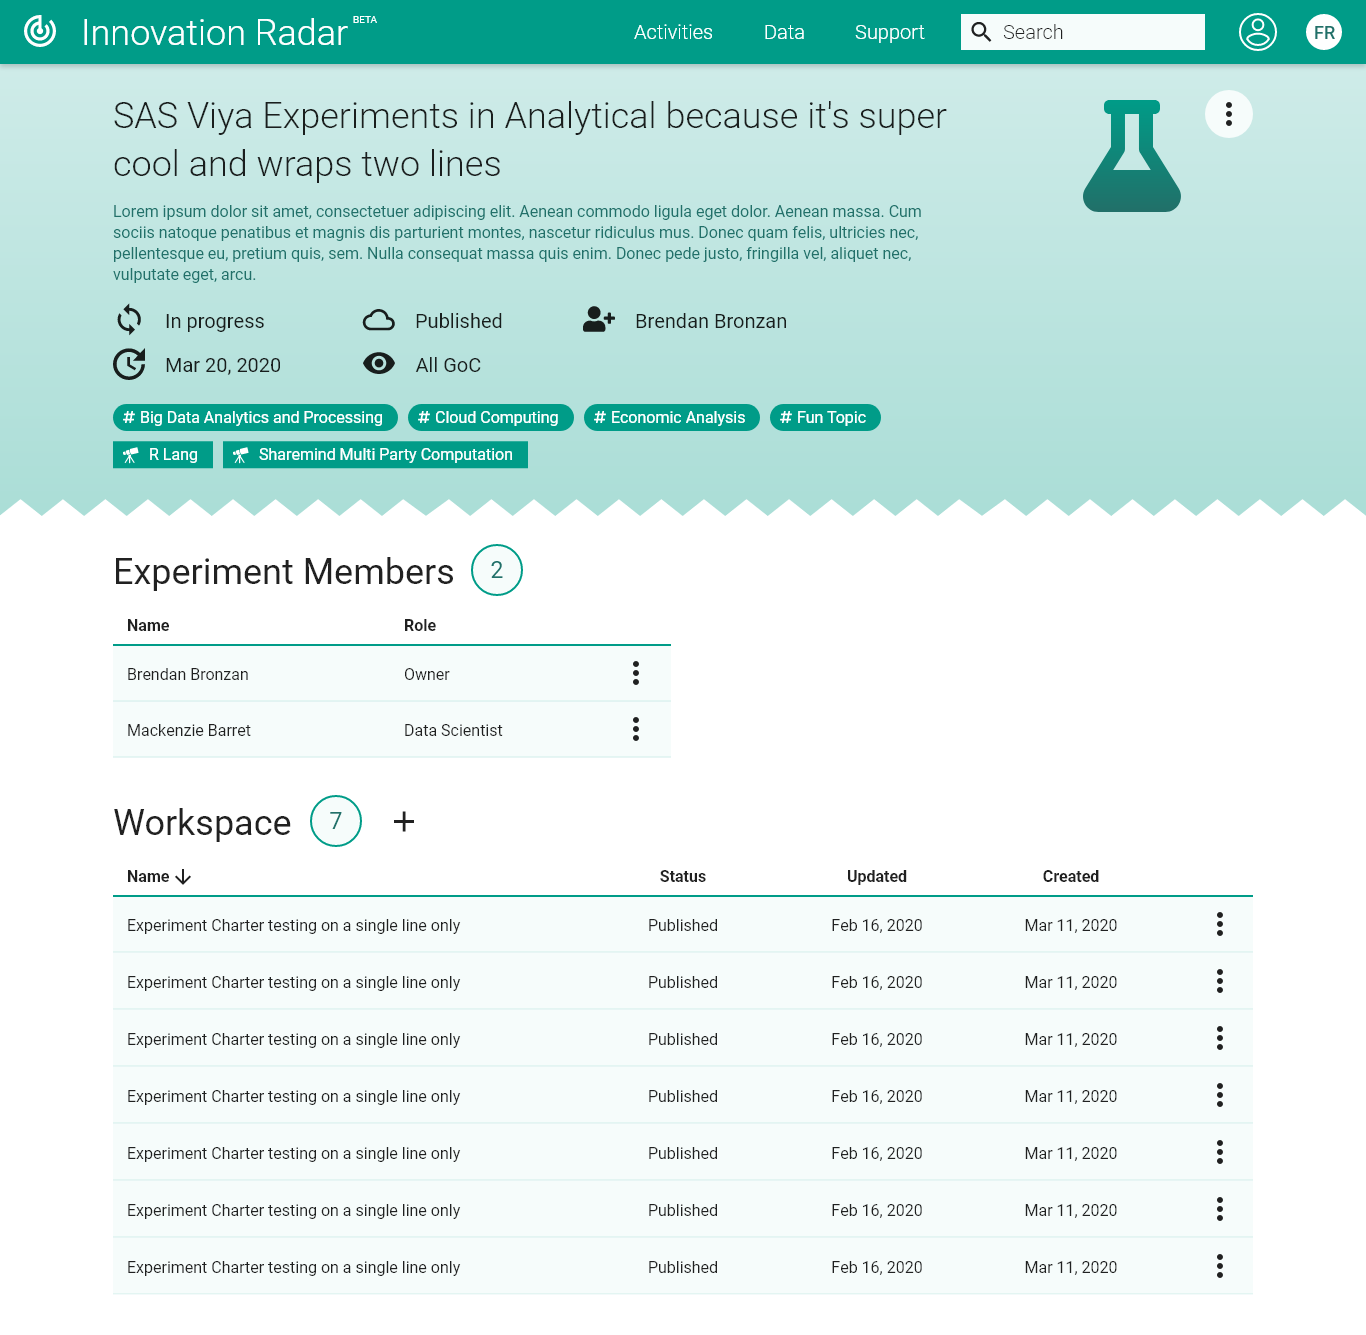This screenshot has height=1335, width=1366.
Task: Select the Economic Analysis tag
Action: (671, 417)
